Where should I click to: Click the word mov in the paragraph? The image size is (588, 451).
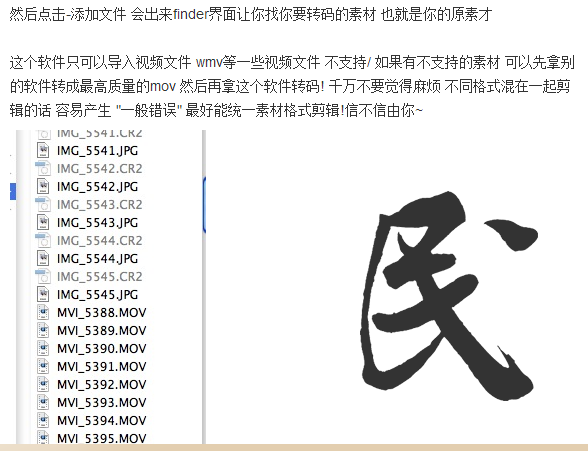[x=163, y=86]
